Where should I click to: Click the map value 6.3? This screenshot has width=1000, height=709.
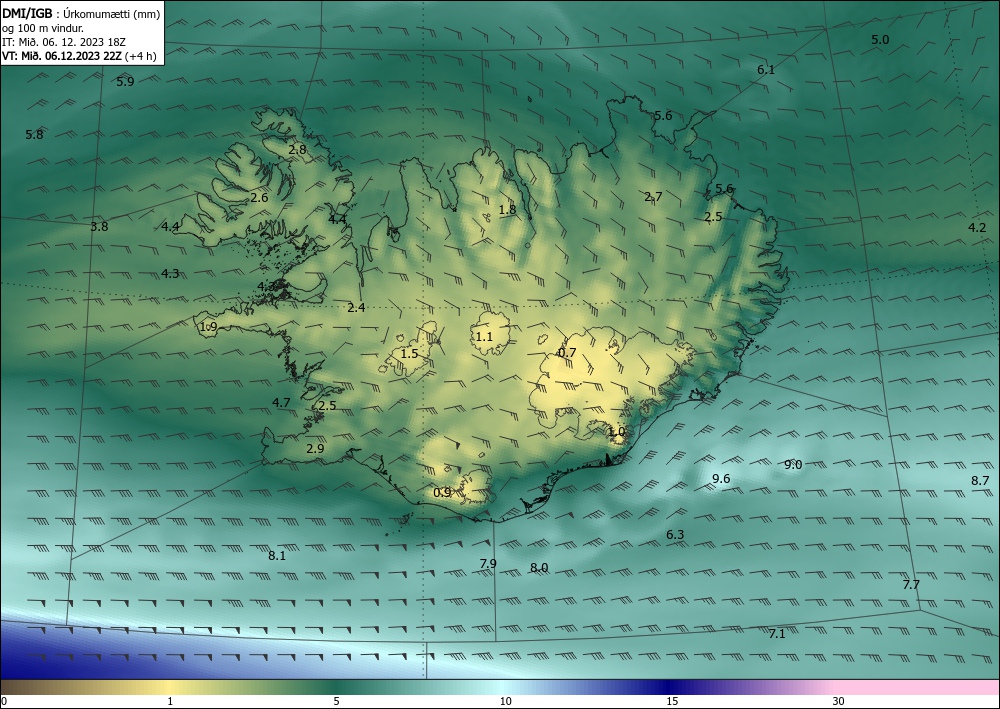click(675, 534)
